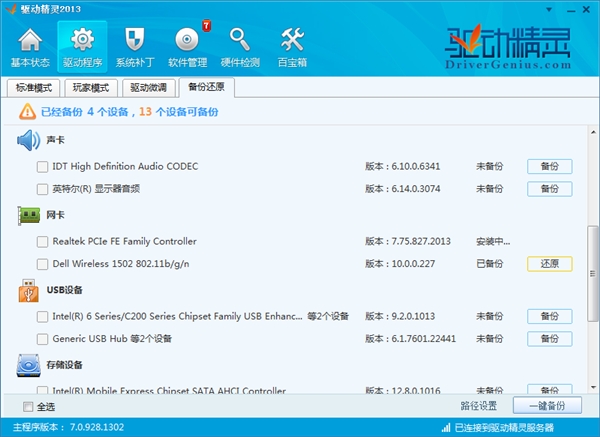
Task: Check Dell Wireless 1502 checkbox
Action: click(x=42, y=264)
